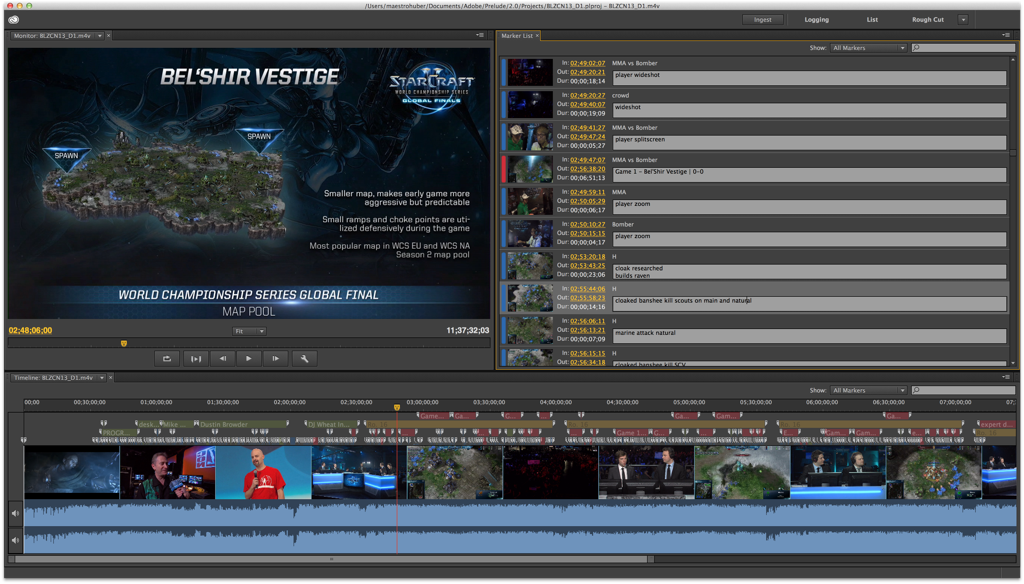
Task: Open the Monitor clip name dropdown
Action: 100,36
